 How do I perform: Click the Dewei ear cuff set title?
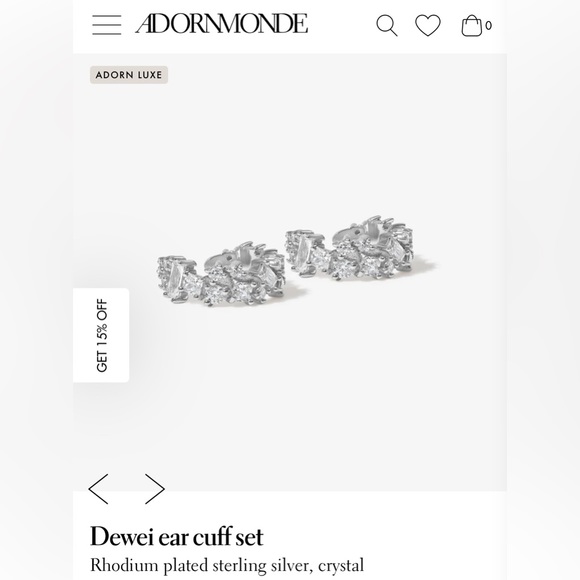point(176,536)
